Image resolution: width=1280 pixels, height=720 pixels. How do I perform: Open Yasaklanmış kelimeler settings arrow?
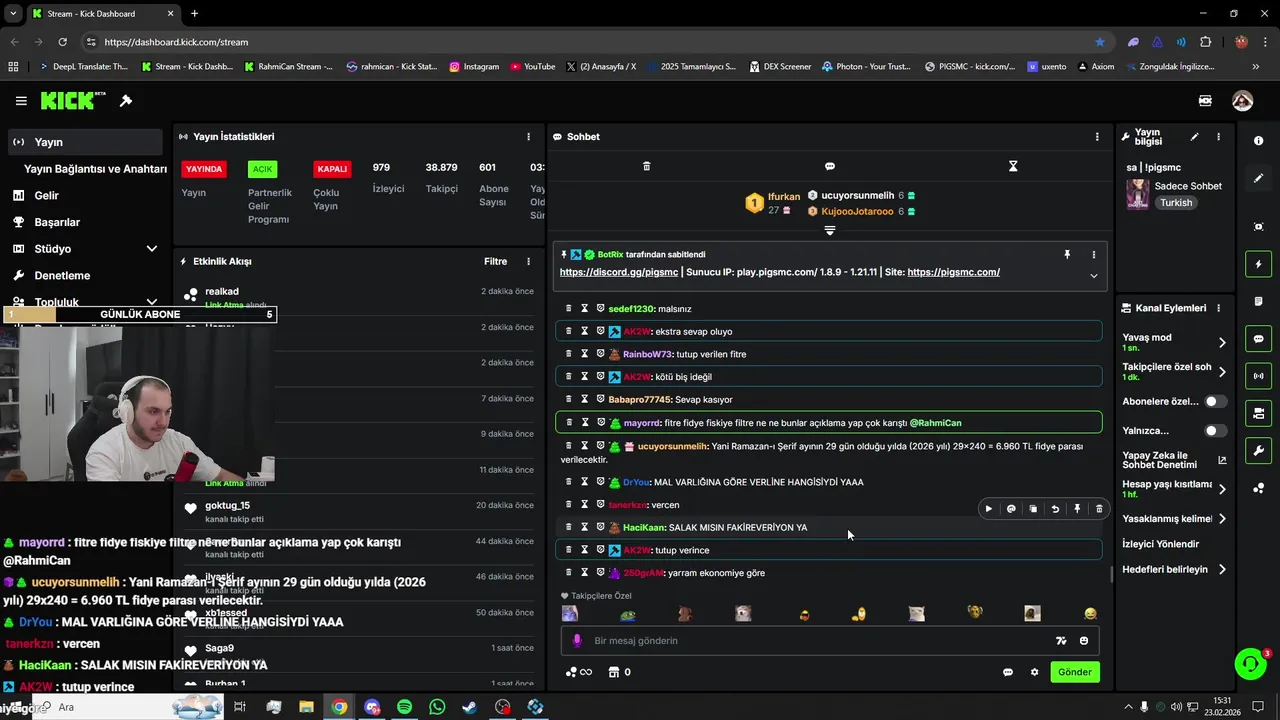[1222, 519]
